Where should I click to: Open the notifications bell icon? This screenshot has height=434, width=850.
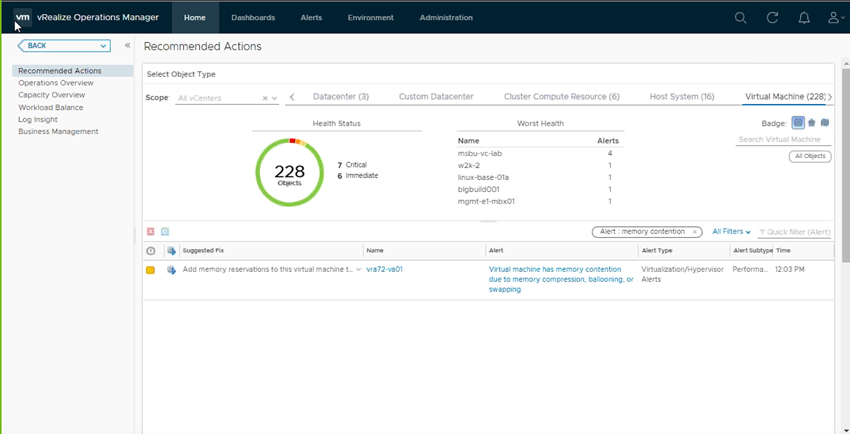point(804,17)
